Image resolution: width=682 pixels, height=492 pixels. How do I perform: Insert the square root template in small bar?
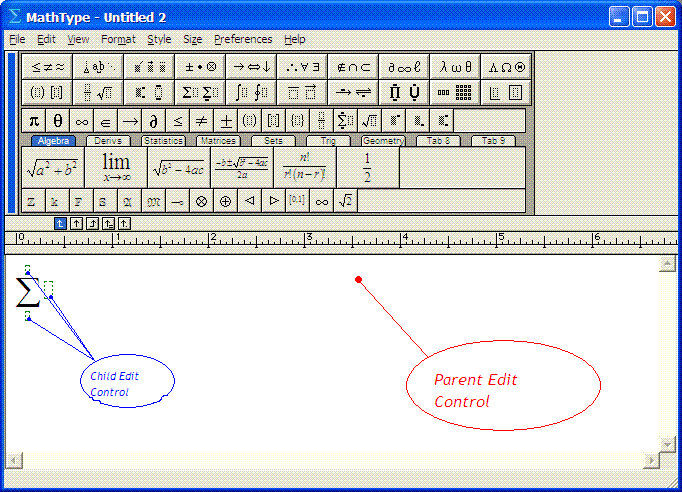pyautogui.click(x=369, y=120)
